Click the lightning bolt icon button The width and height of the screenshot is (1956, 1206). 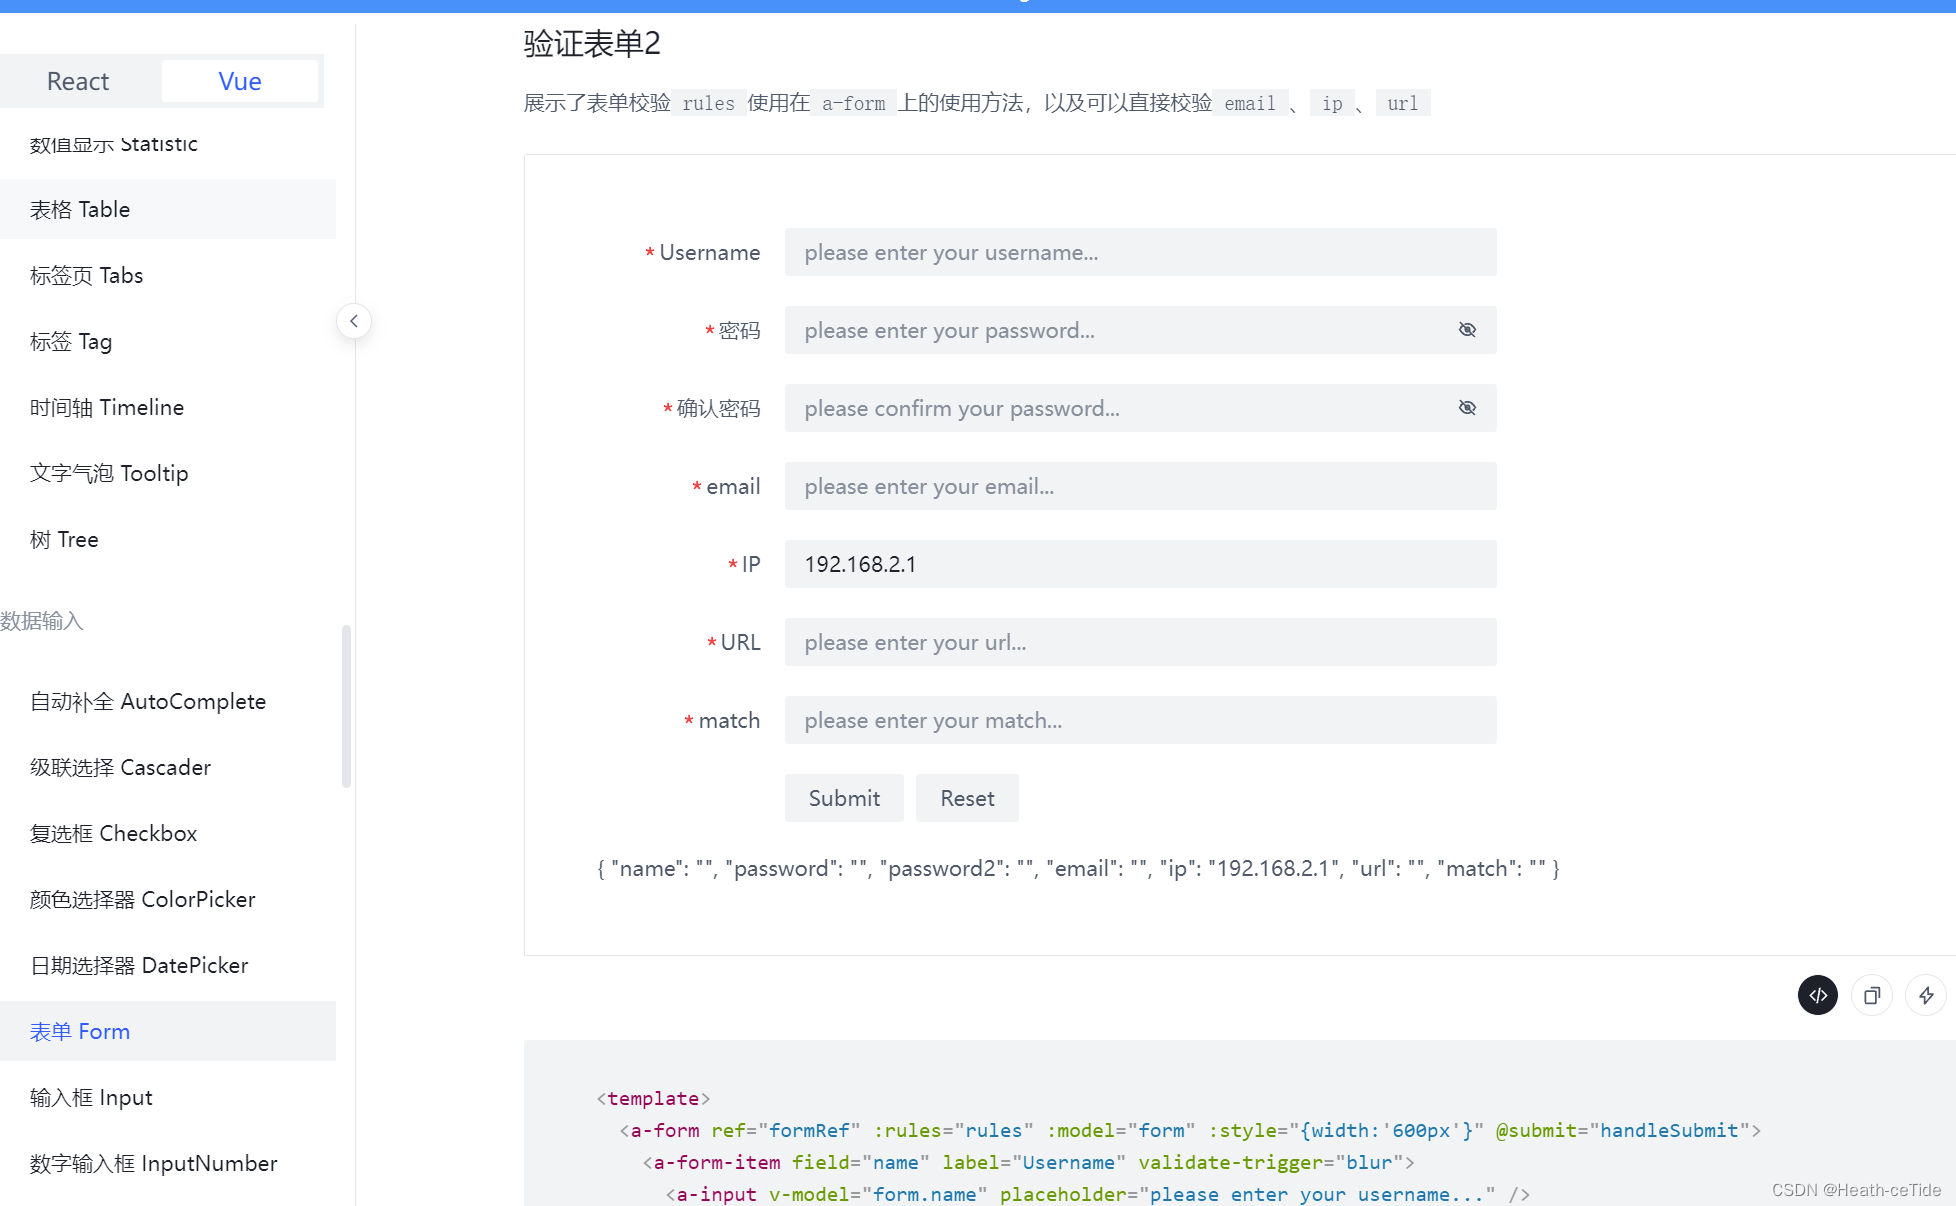1925,995
